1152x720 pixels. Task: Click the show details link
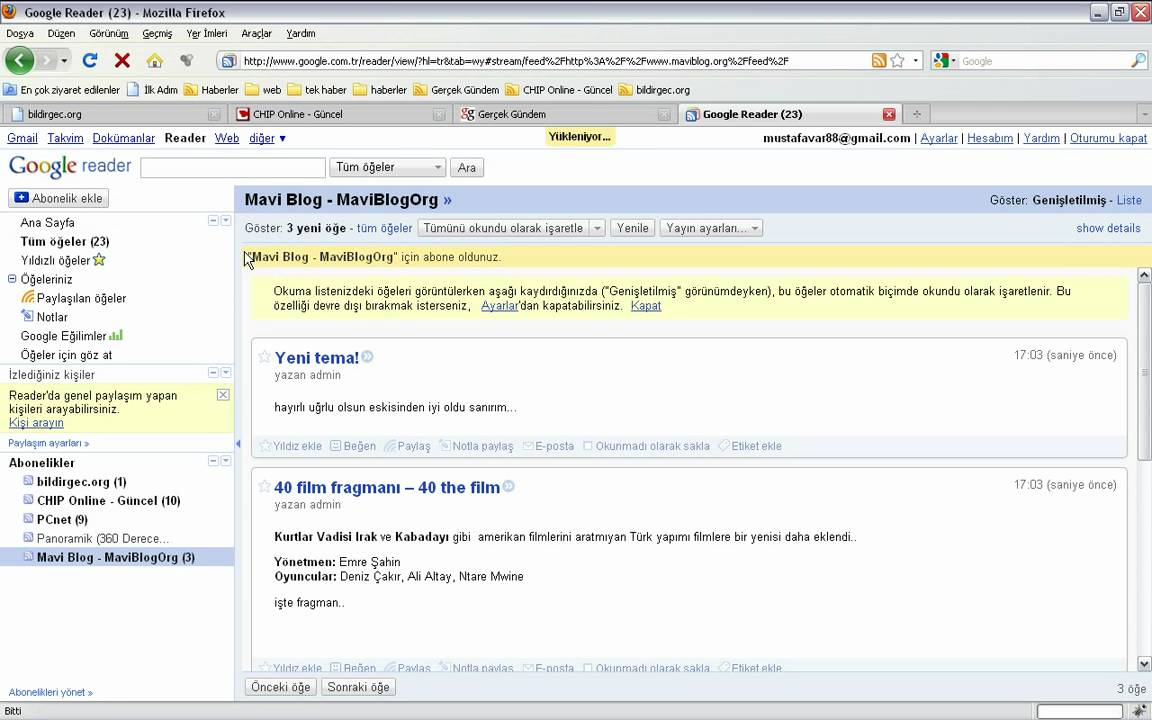[1108, 228]
